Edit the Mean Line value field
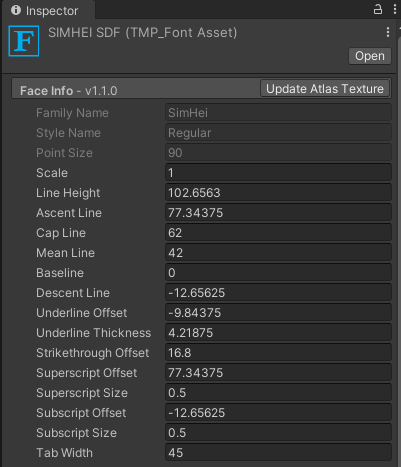Screen dimensions: 401x467 click(x=278, y=253)
